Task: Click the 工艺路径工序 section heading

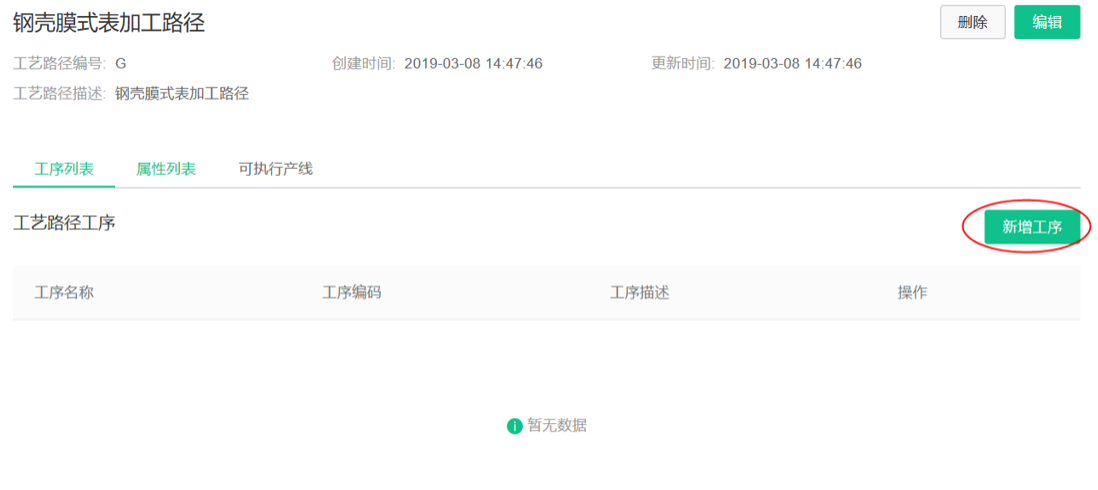Action: [x=64, y=223]
